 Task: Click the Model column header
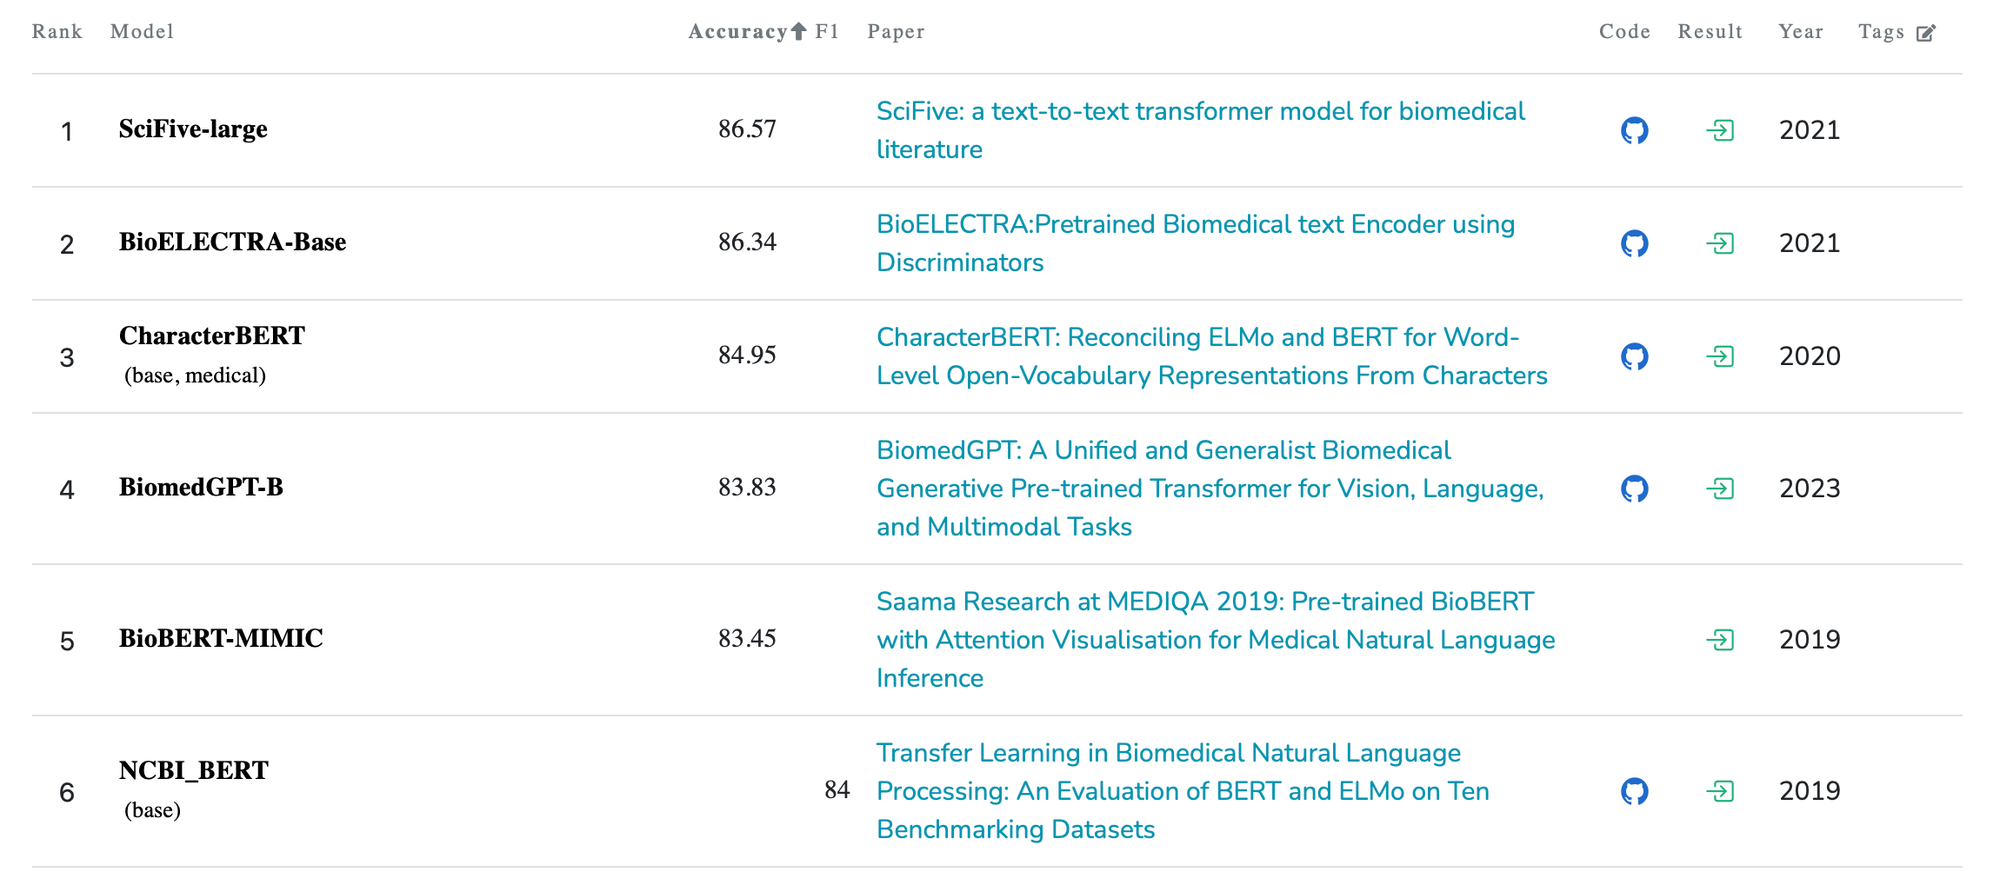pos(142,32)
